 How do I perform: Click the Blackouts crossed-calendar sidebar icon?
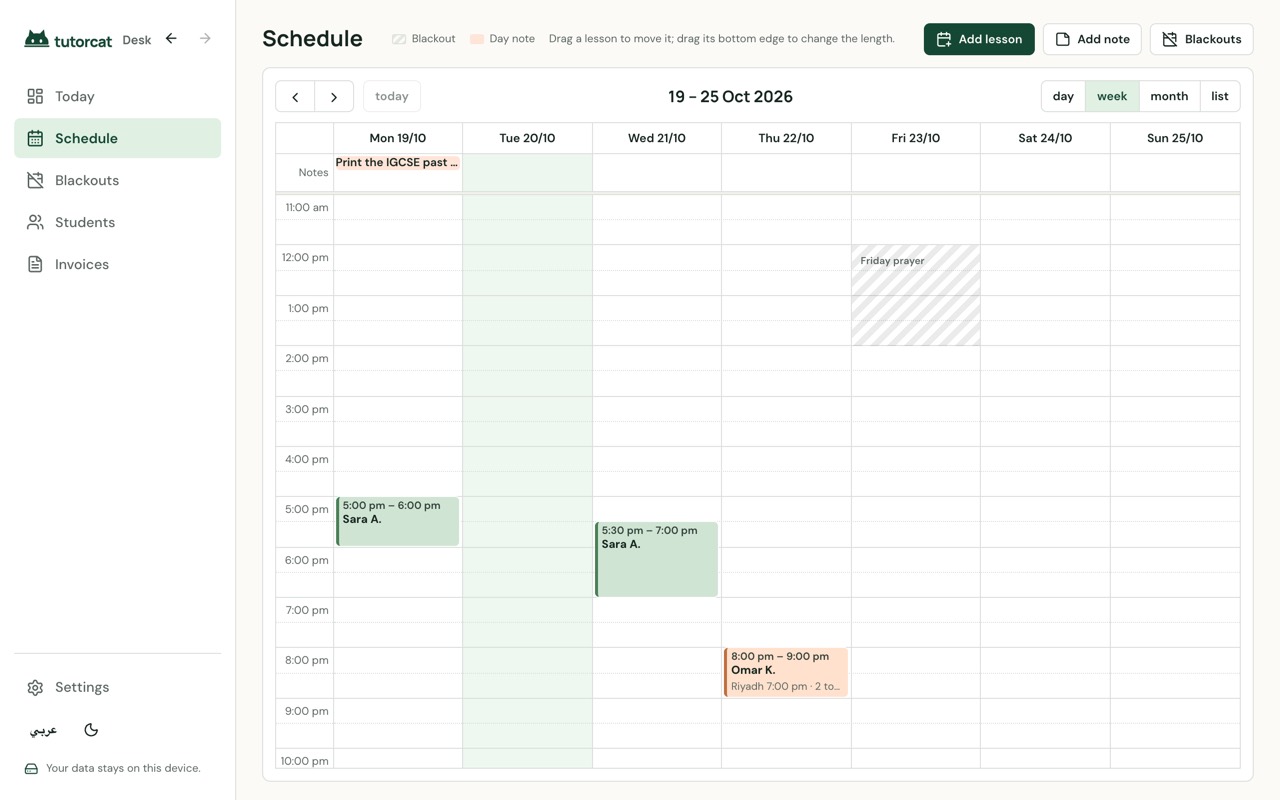click(x=35, y=180)
